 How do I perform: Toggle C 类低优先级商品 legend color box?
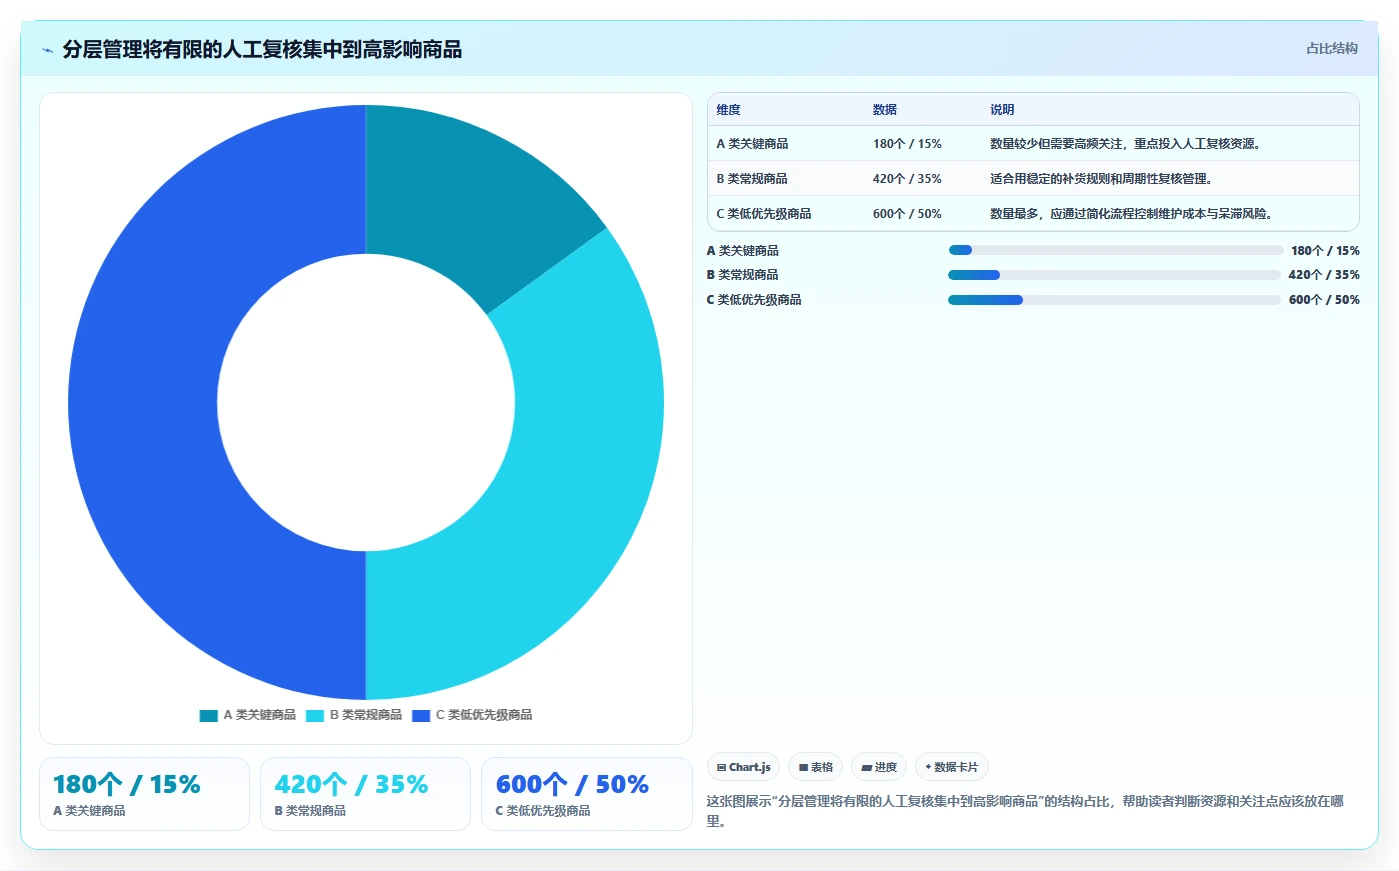click(x=421, y=715)
